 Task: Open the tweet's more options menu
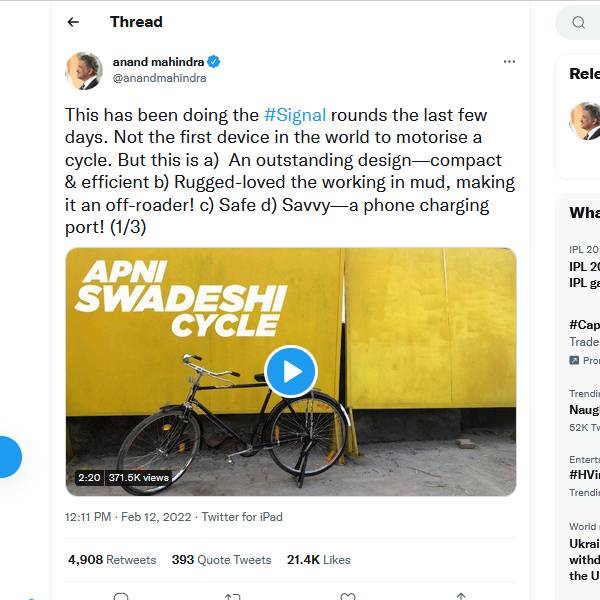[x=509, y=62]
